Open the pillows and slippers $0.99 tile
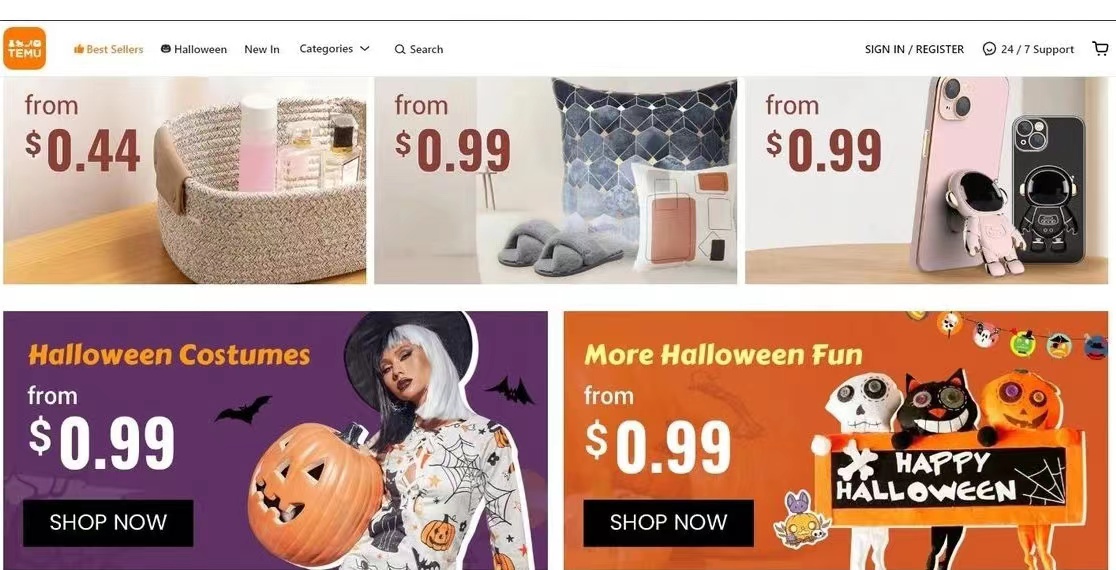The width and height of the screenshot is (1116, 570). 556,180
